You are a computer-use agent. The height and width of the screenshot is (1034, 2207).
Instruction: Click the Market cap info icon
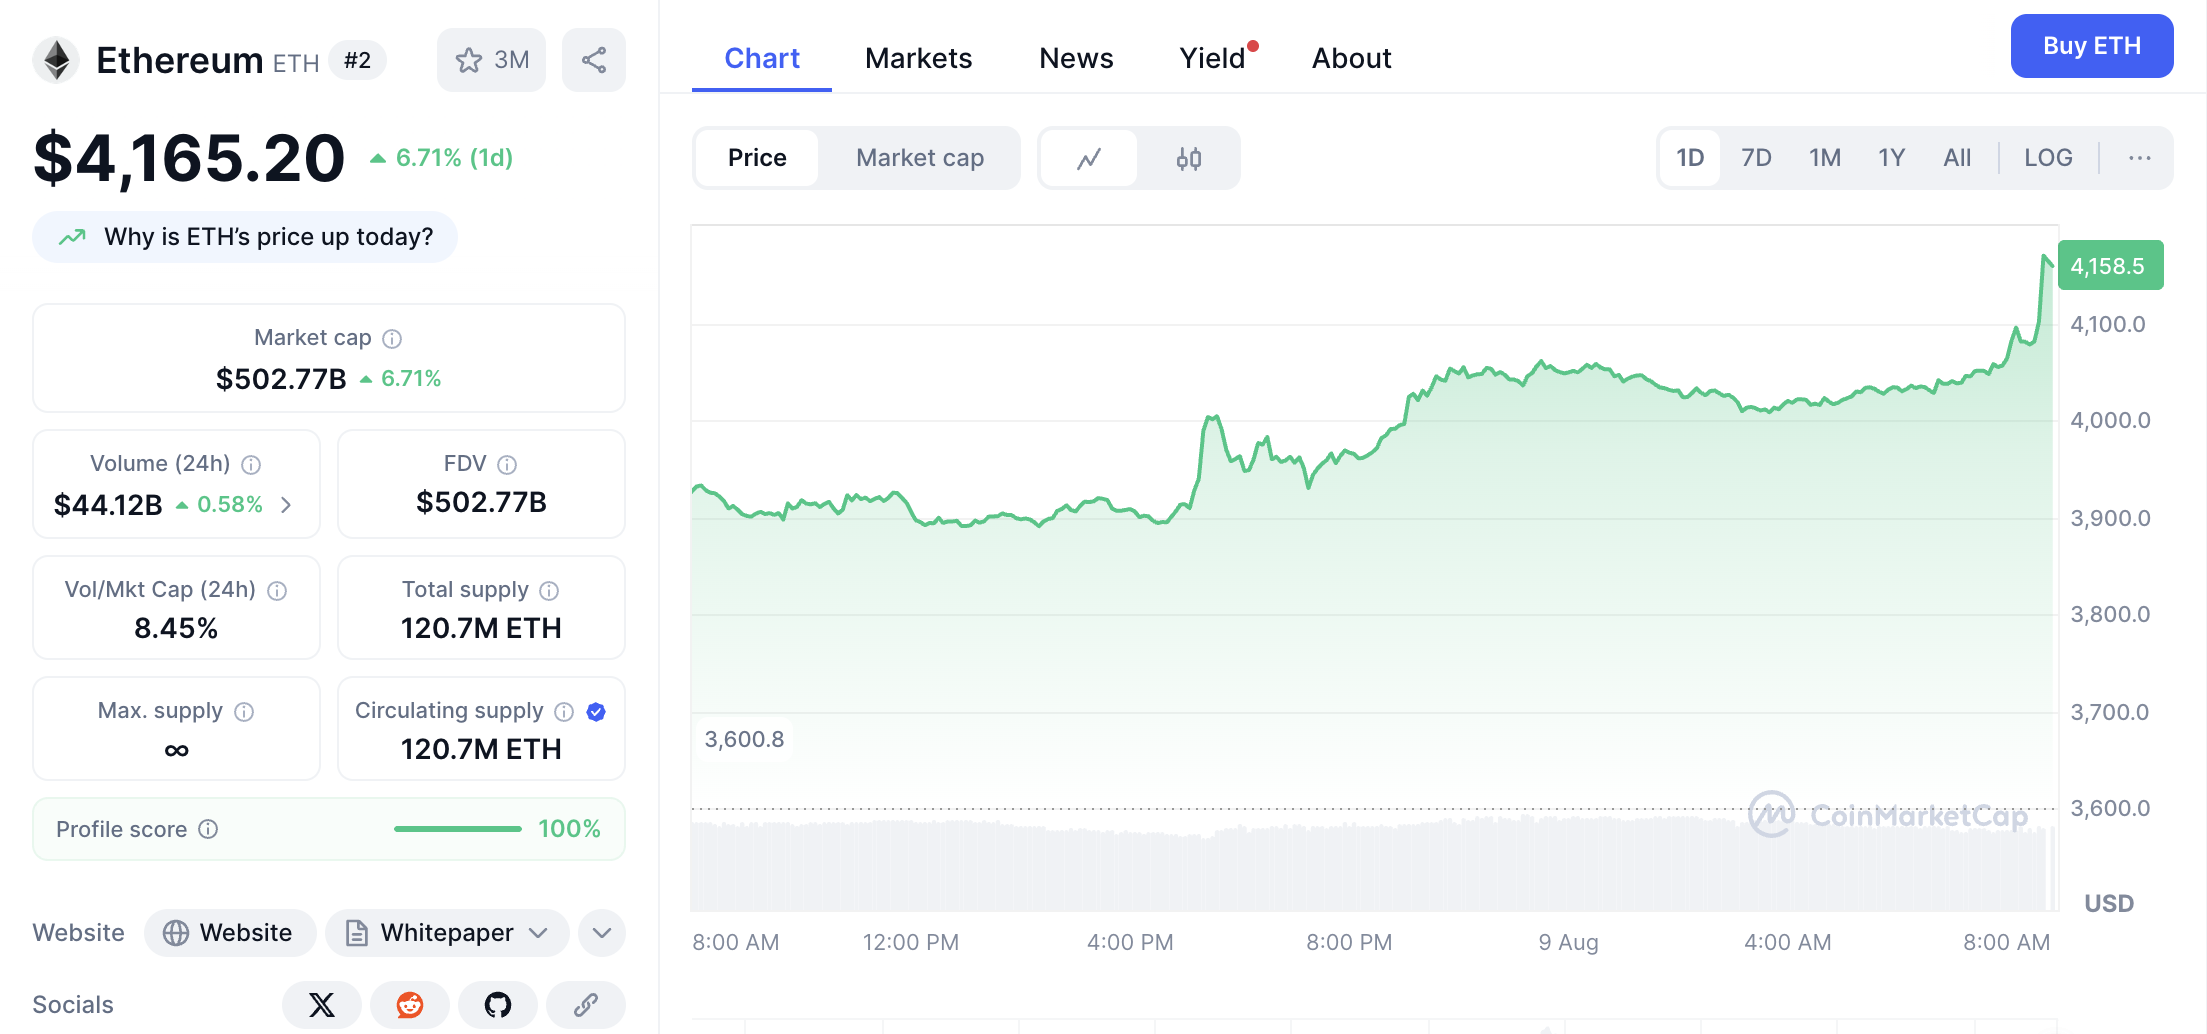click(392, 339)
